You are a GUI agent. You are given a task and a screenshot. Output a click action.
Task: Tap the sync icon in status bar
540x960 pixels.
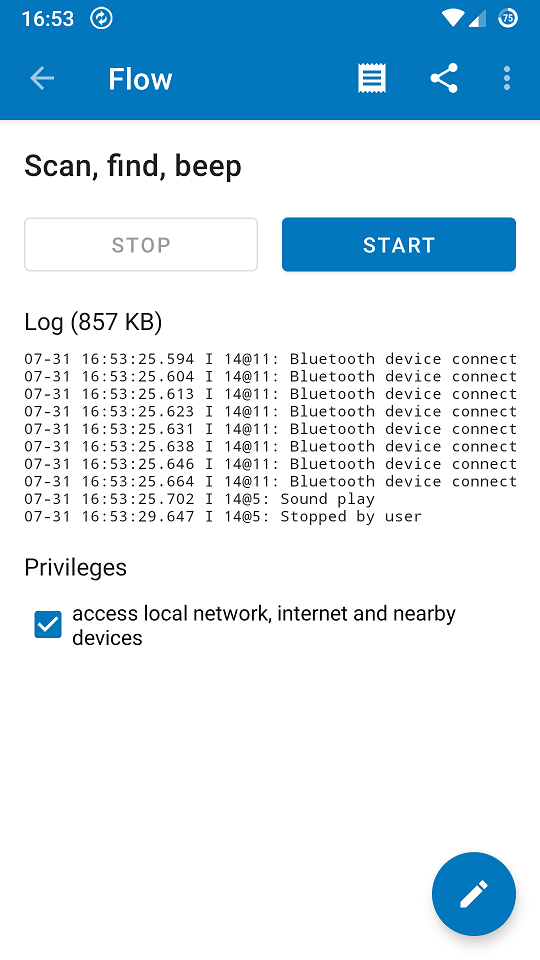[x=101, y=18]
